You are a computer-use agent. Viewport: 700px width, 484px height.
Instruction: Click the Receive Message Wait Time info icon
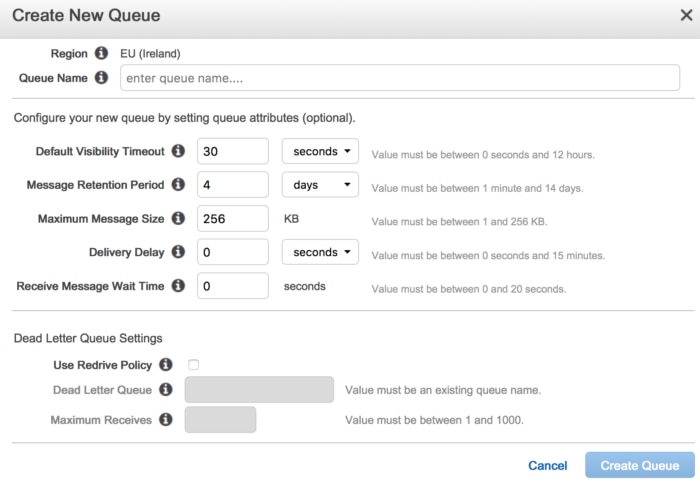[178, 286]
